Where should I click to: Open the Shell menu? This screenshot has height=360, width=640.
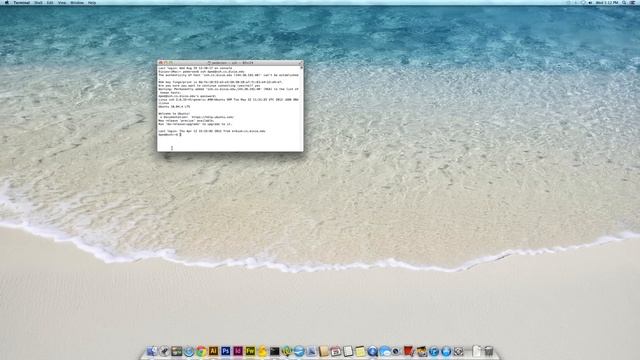click(x=38, y=2)
